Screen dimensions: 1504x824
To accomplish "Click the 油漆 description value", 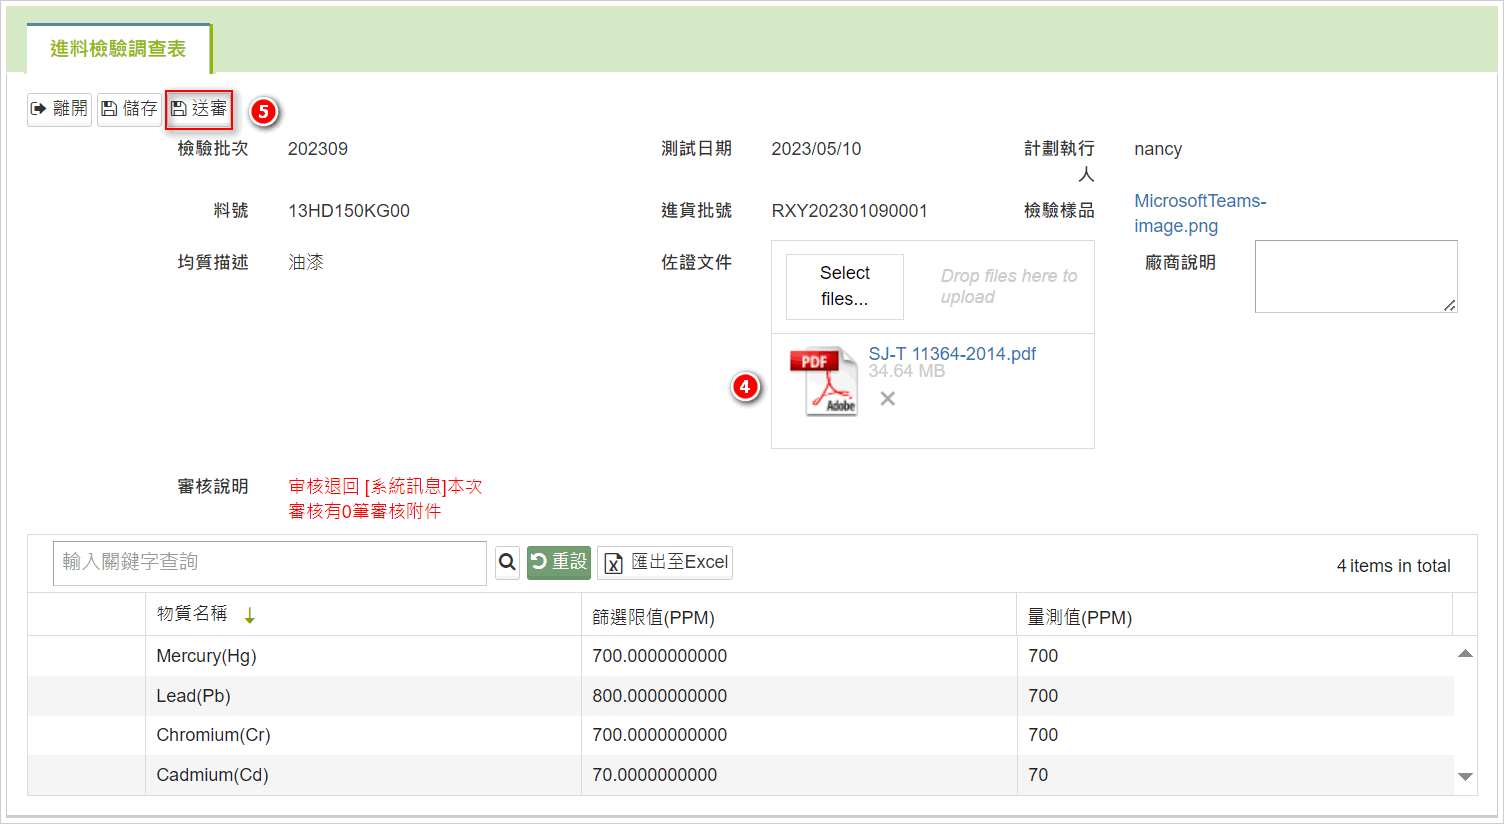I will click(x=306, y=262).
